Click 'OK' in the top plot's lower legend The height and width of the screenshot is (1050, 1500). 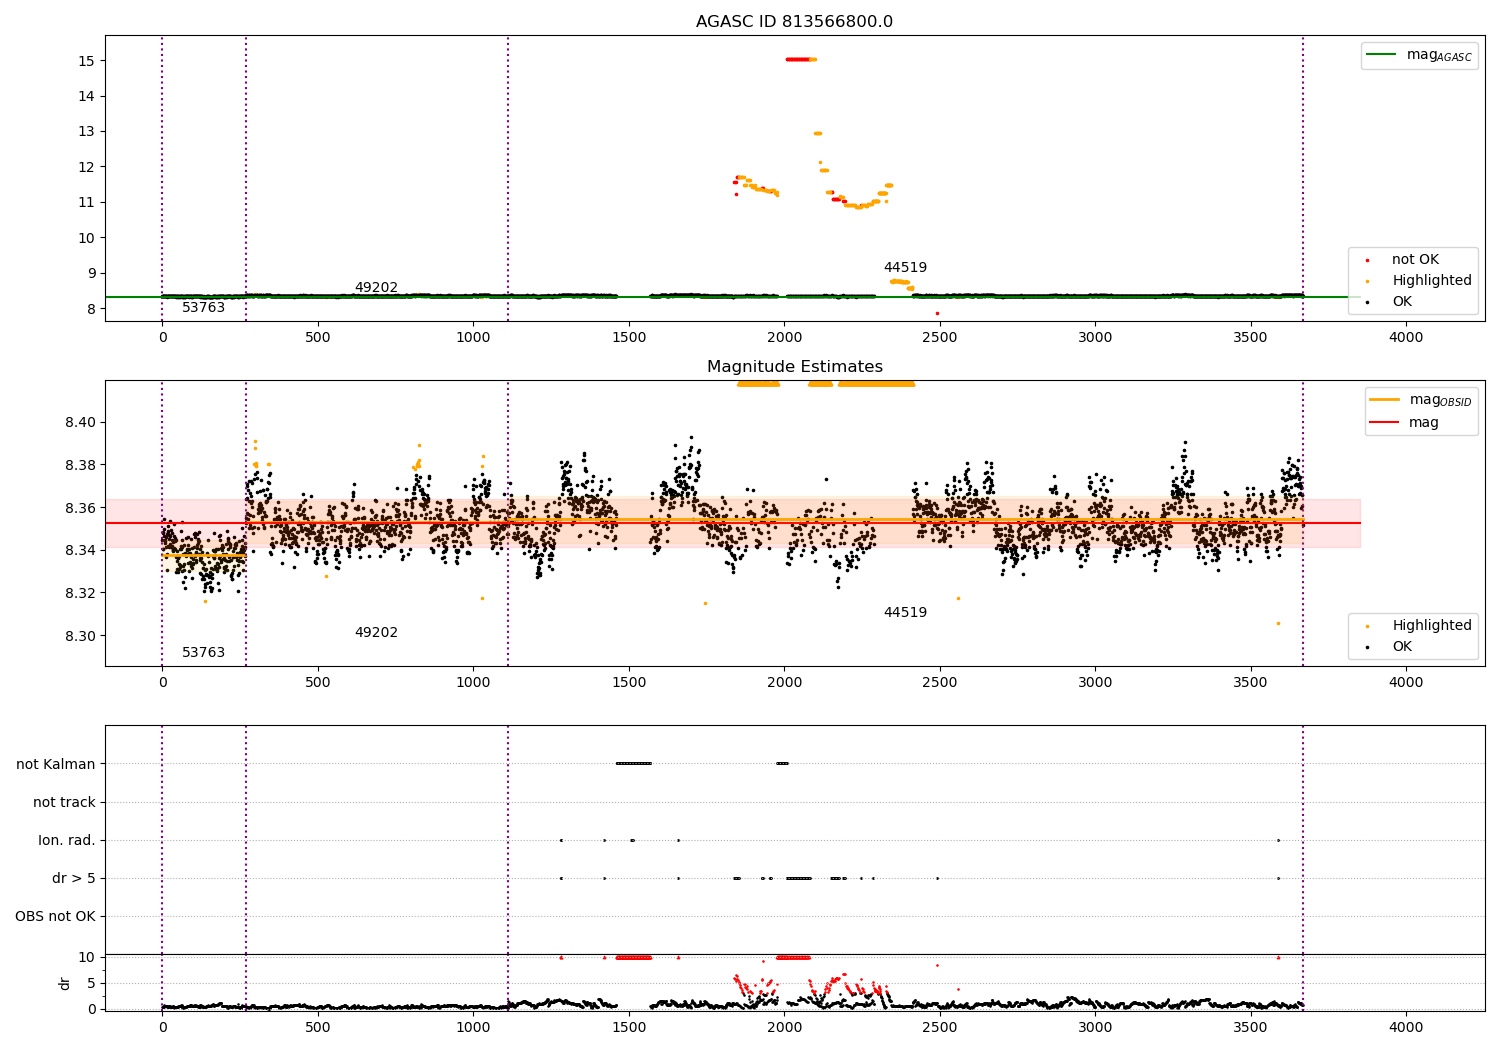click(x=1402, y=302)
